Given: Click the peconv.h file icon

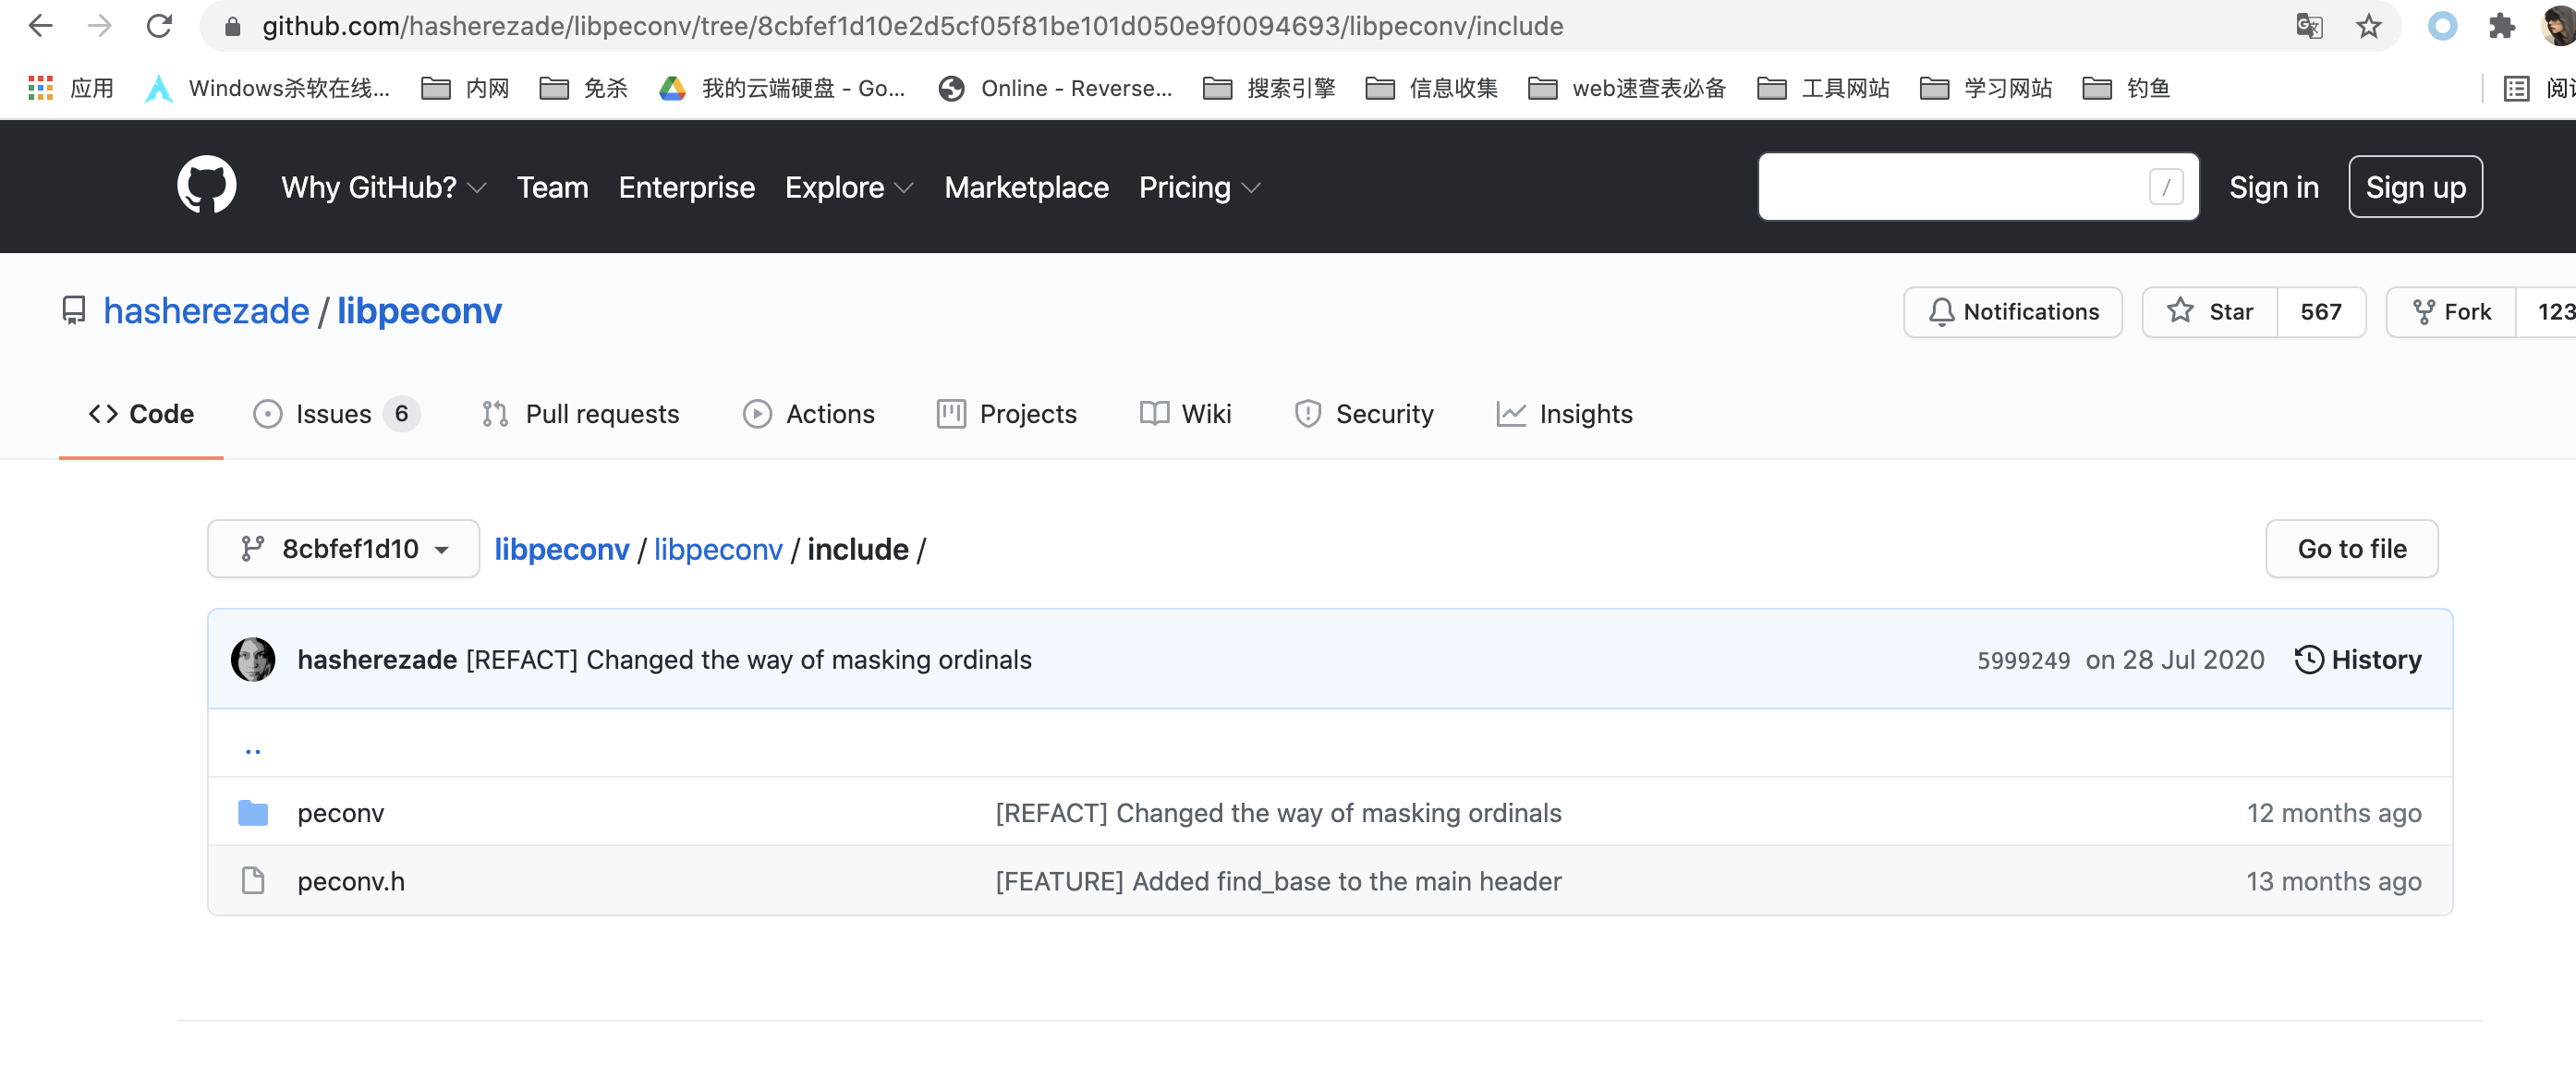Looking at the screenshot, I should [x=253, y=881].
